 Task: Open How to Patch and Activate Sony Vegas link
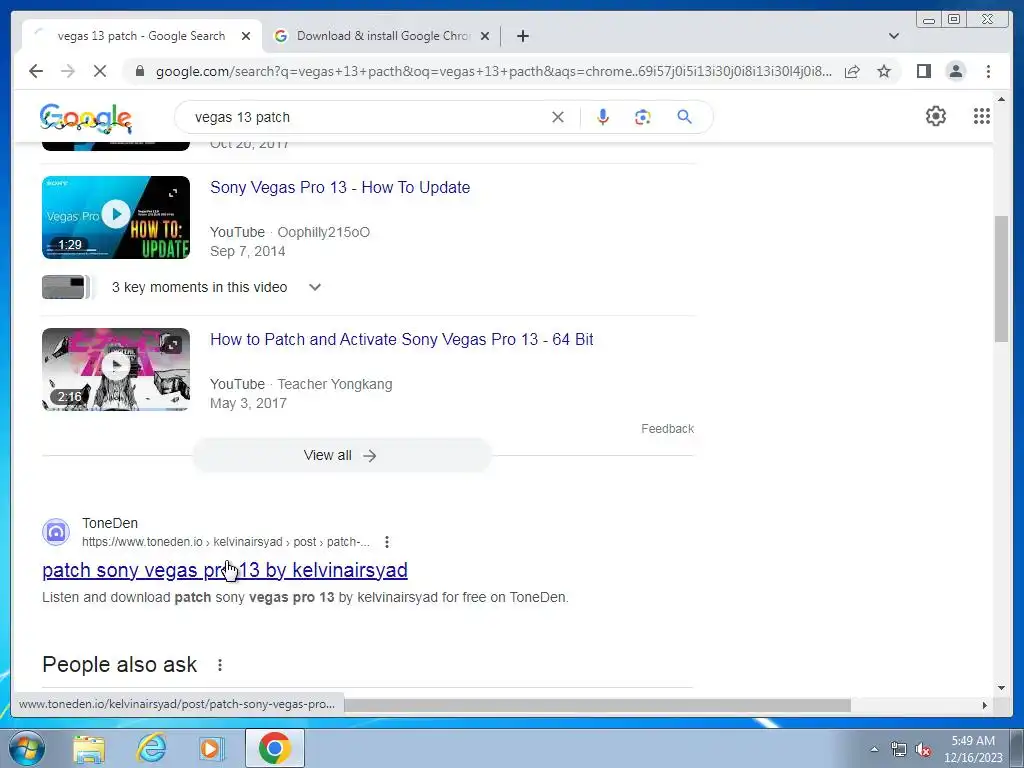click(402, 340)
